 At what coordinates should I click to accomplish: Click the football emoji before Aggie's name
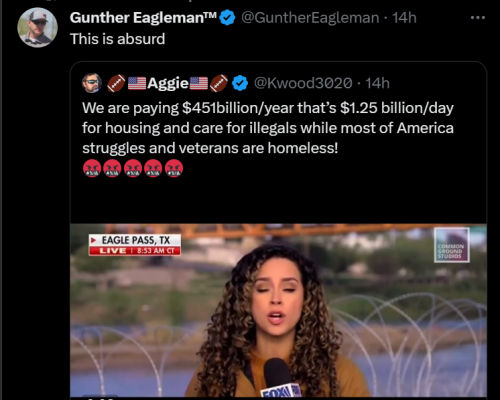click(116, 83)
